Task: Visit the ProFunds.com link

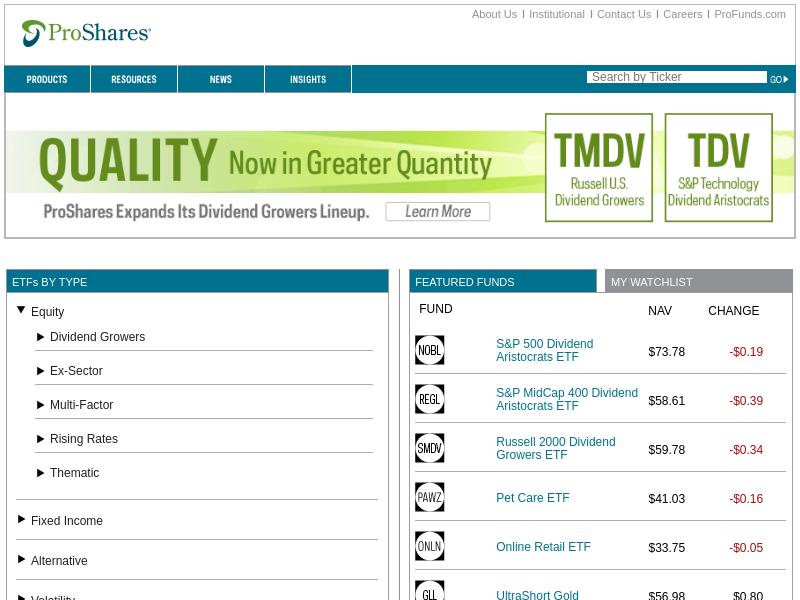Action: (750, 14)
